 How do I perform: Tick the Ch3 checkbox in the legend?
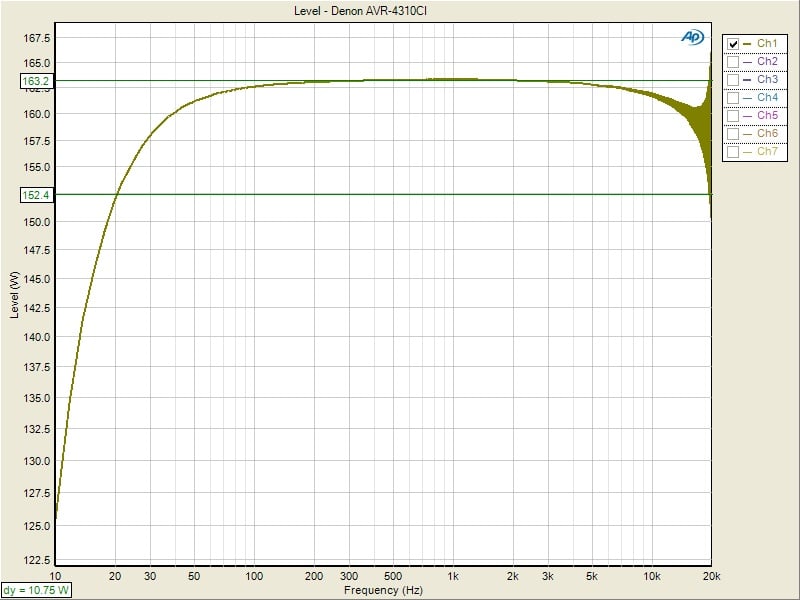click(734, 80)
